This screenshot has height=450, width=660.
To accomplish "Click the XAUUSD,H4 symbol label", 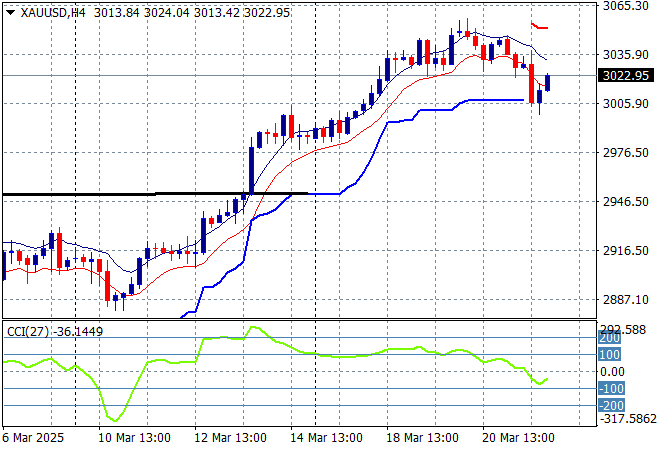I will click(x=53, y=13).
